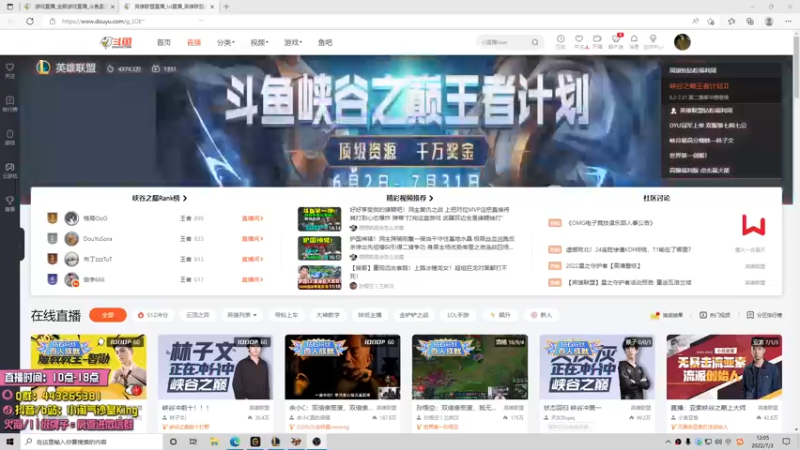Enter DouYuSora's 直播间 link

(252, 239)
